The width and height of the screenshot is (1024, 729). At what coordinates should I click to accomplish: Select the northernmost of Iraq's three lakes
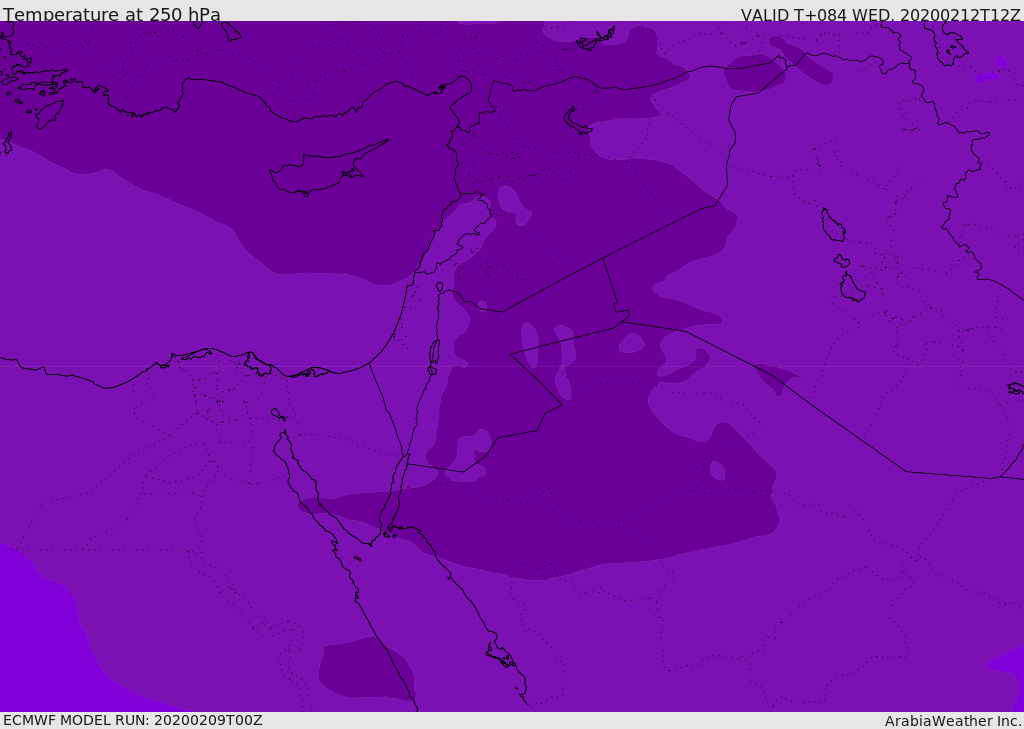click(x=832, y=225)
